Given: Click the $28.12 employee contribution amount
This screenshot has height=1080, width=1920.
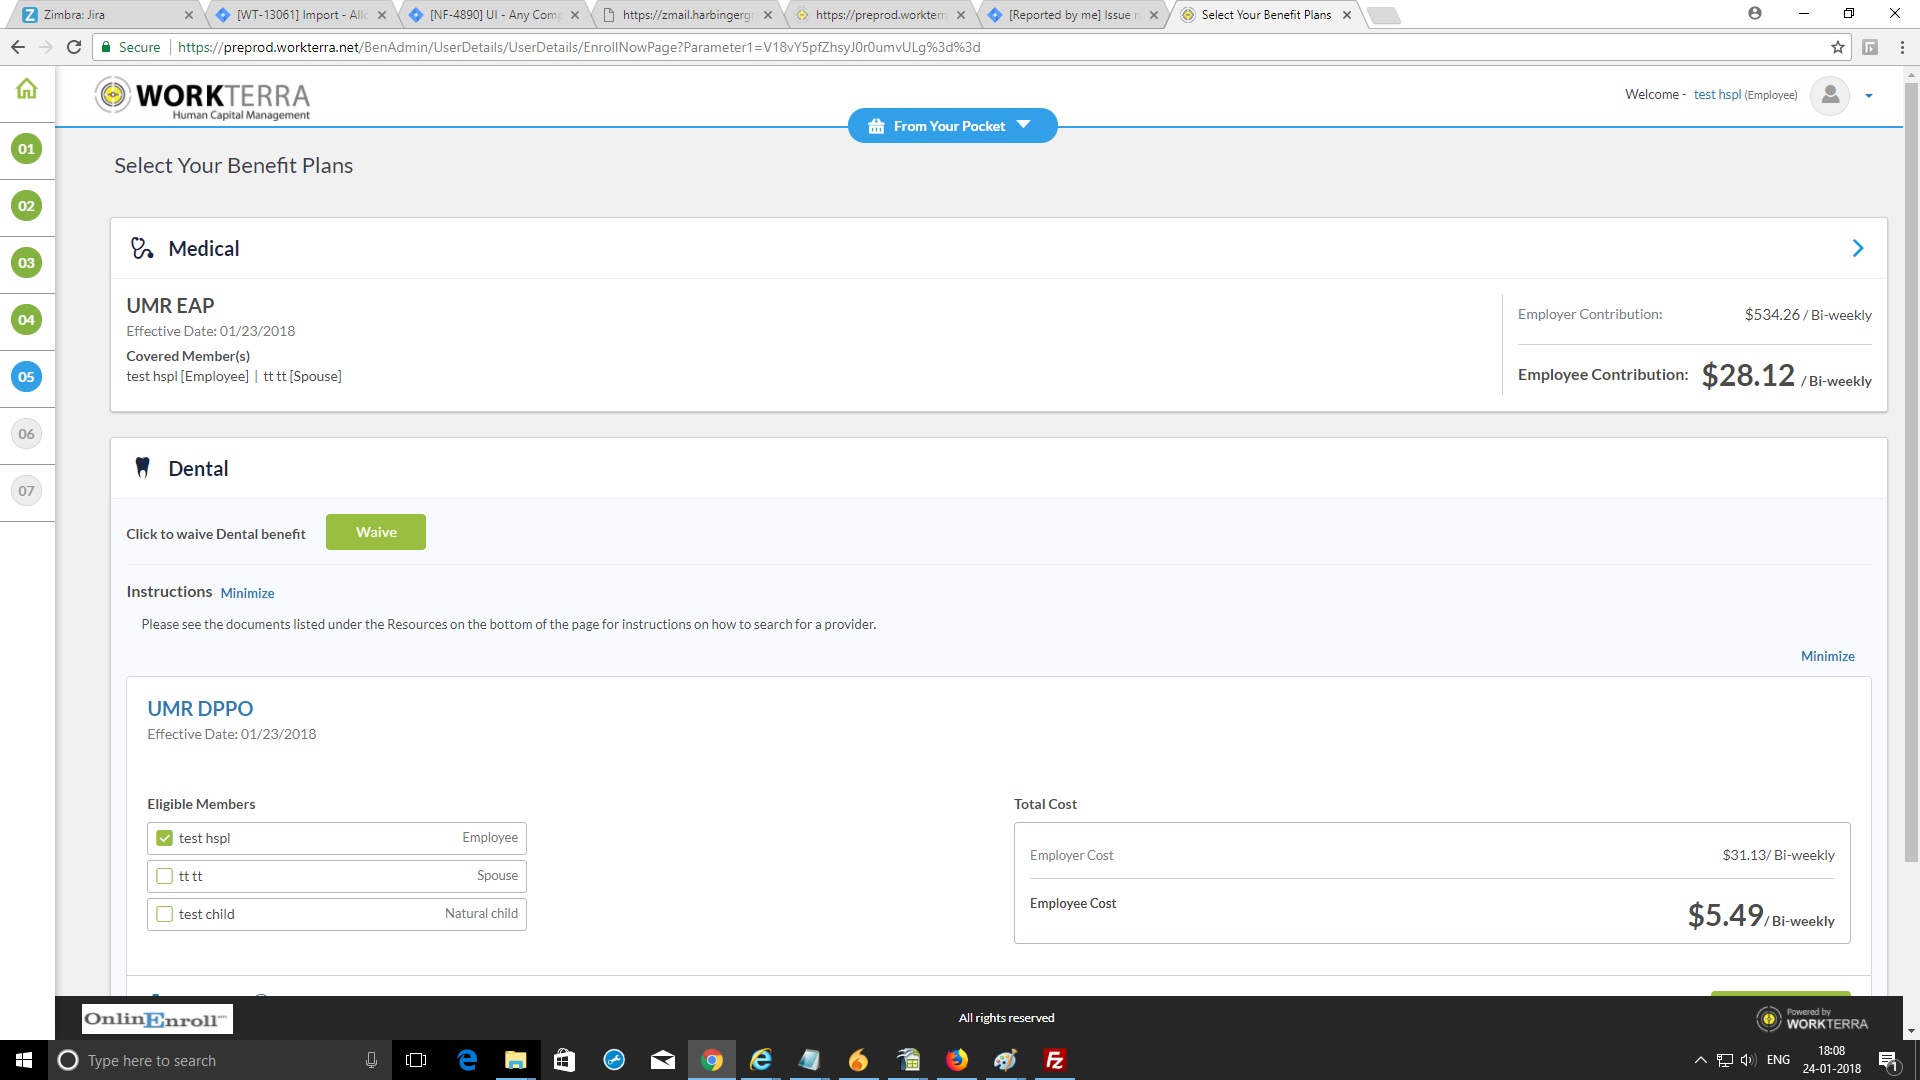Looking at the screenshot, I should coord(1748,375).
